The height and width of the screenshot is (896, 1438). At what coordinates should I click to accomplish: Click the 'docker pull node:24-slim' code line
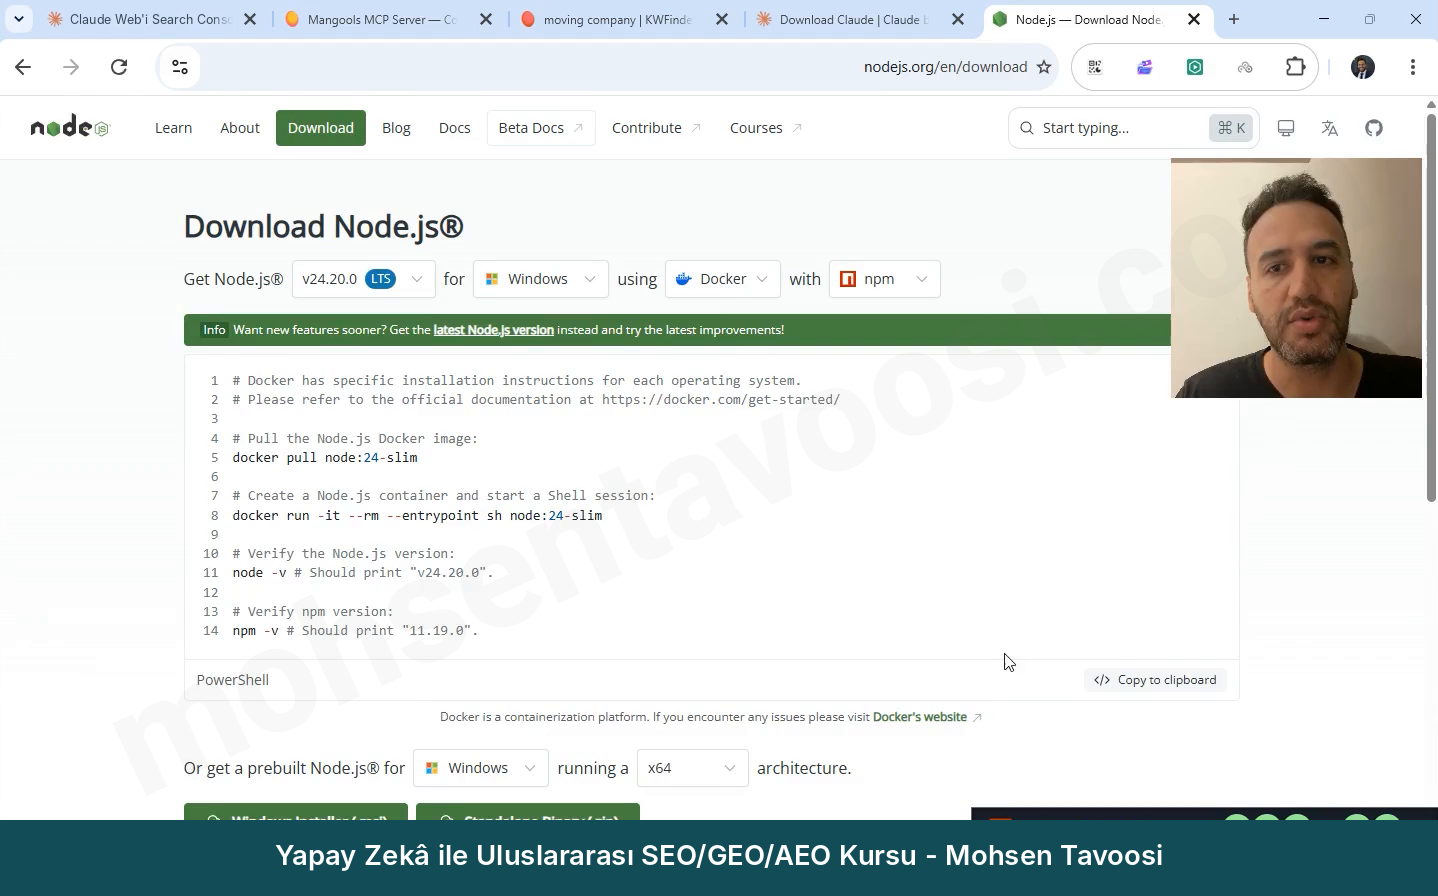point(325,457)
